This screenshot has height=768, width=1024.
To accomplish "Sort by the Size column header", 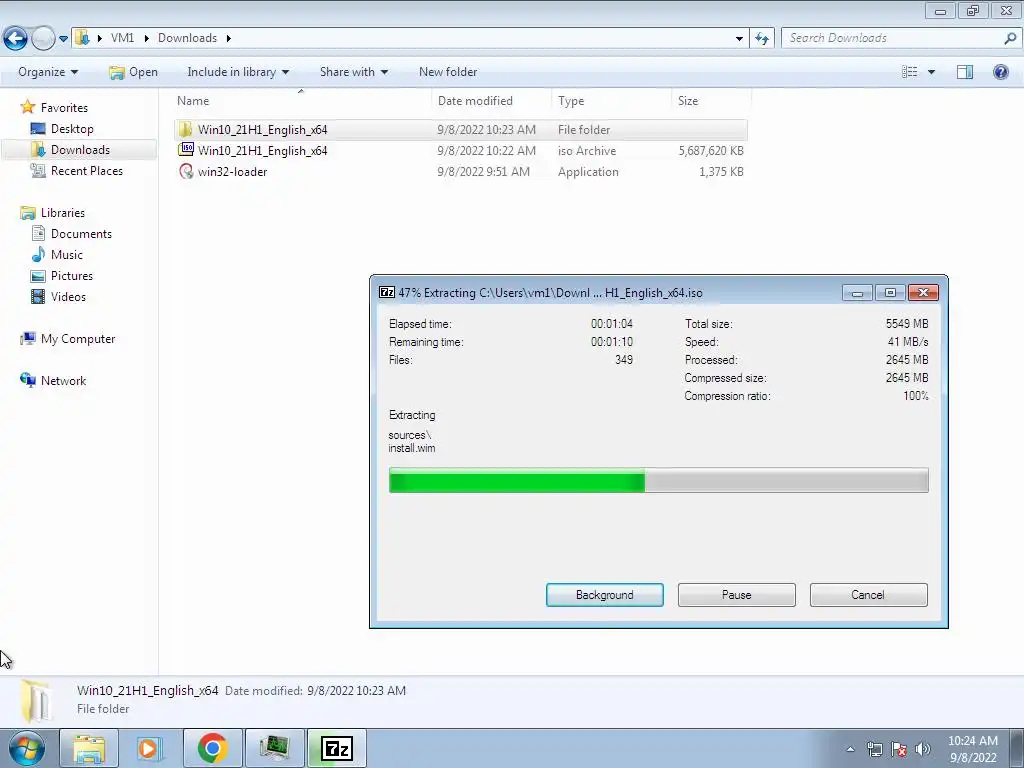I will (711, 101).
